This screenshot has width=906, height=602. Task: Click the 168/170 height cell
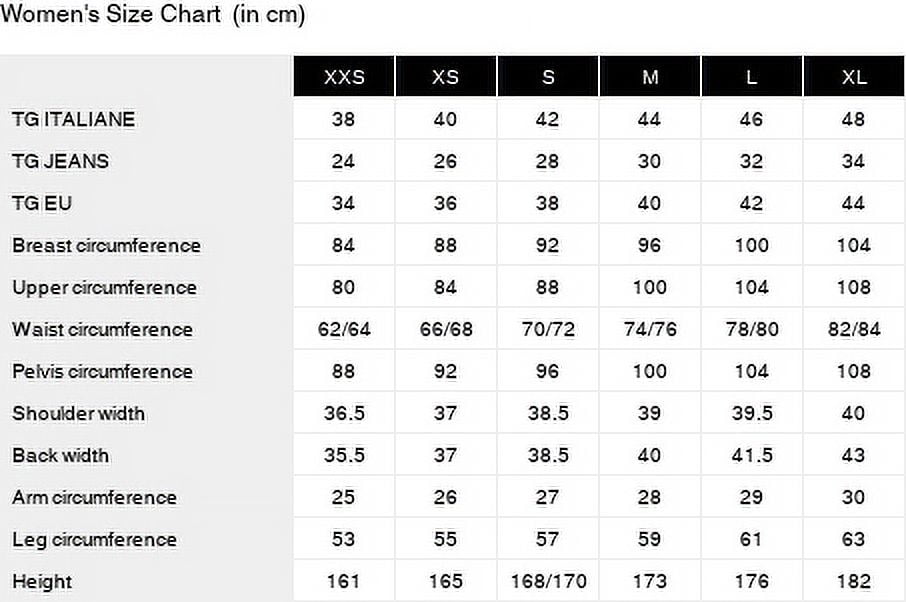pyautogui.click(x=548, y=581)
